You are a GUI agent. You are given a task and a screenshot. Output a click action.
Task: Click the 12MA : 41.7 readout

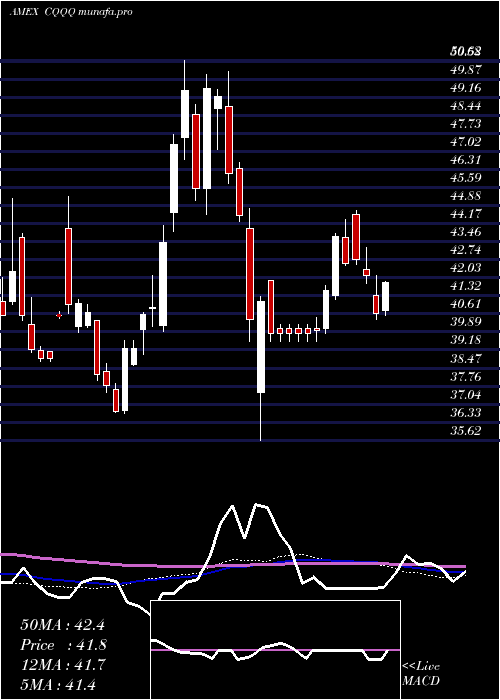(x=62, y=665)
